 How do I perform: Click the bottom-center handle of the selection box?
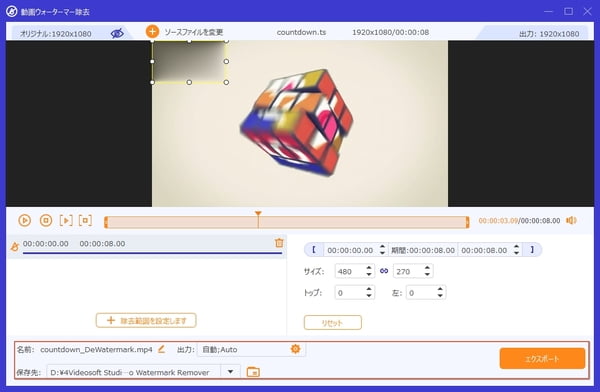coord(189,82)
